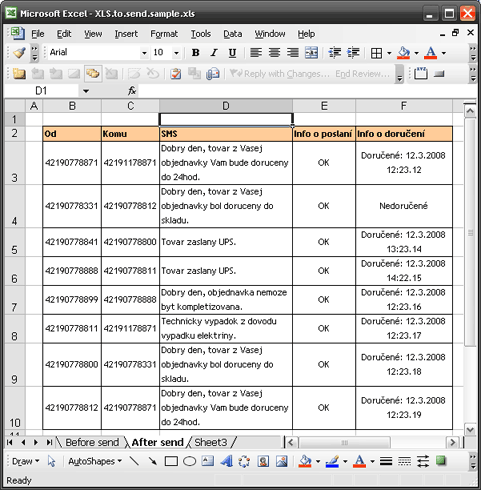Click the Create Outlook Task icon
Viewport: 481px width, 490px height.
click(175, 74)
